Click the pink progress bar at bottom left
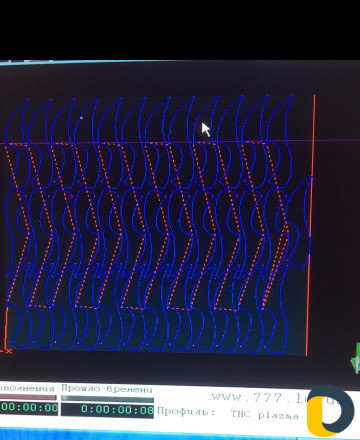The width and height of the screenshot is (360, 440). (x=28, y=397)
